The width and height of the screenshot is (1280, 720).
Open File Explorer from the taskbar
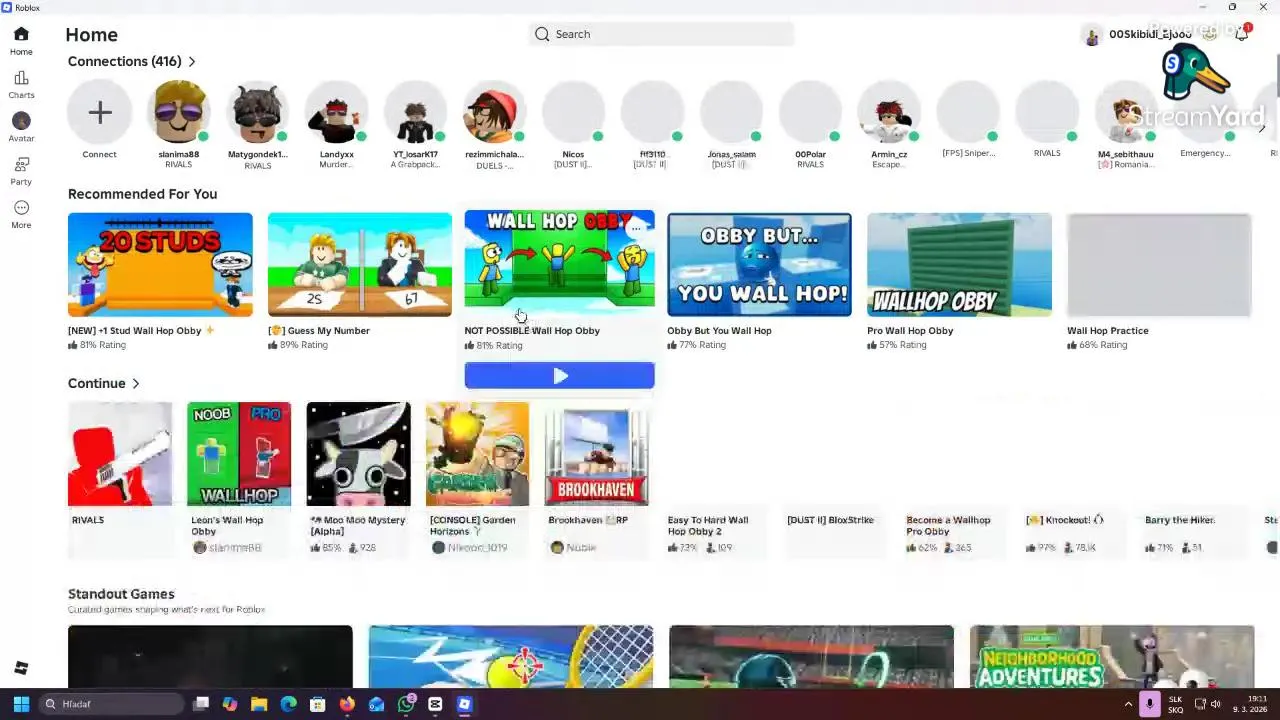point(259,704)
